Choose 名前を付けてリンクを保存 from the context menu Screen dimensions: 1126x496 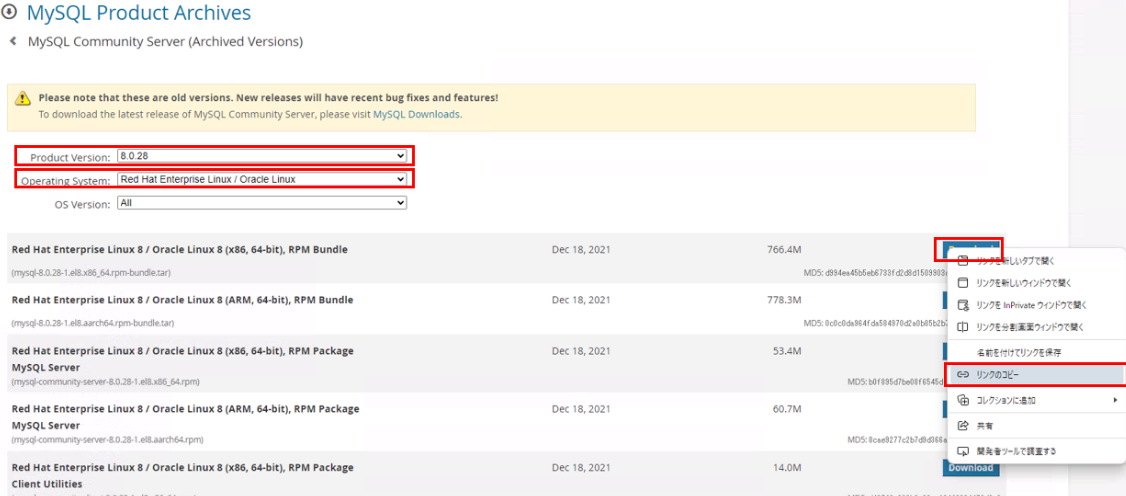(x=1018, y=352)
